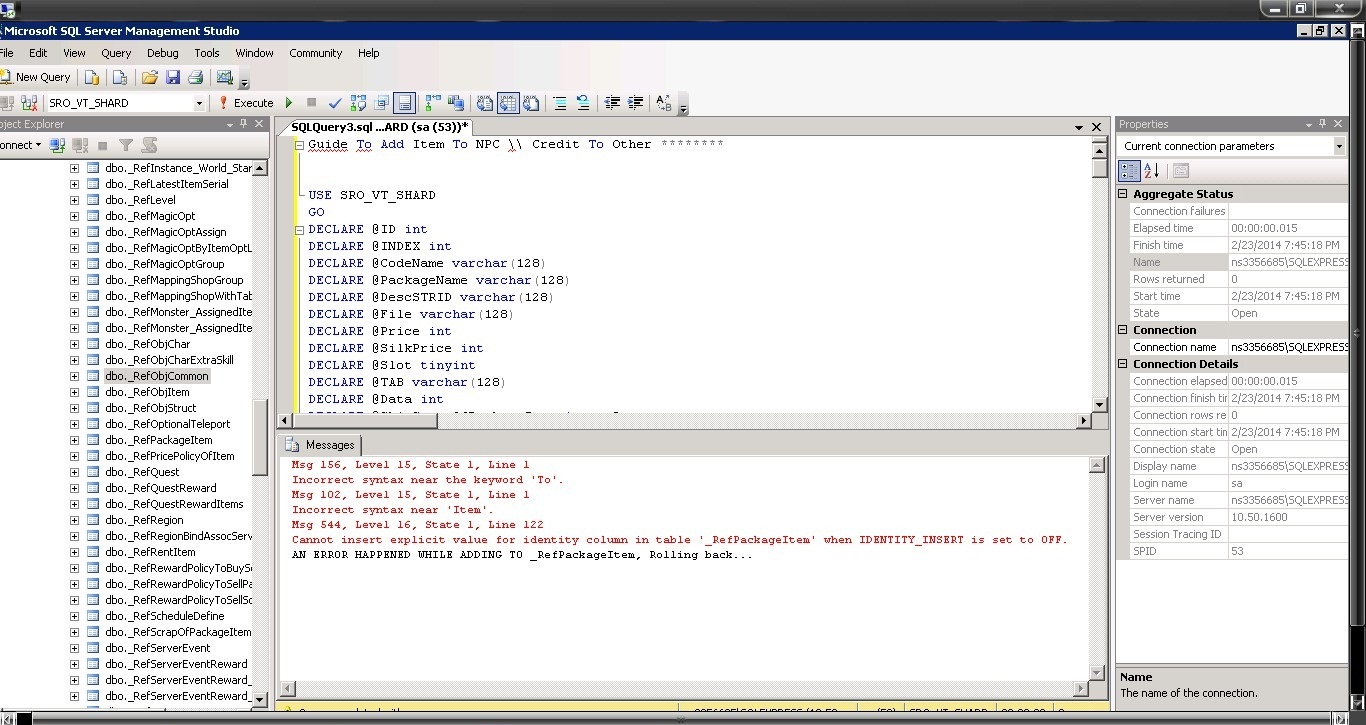Click Object Explorer scroll-down arrow

coord(260,699)
